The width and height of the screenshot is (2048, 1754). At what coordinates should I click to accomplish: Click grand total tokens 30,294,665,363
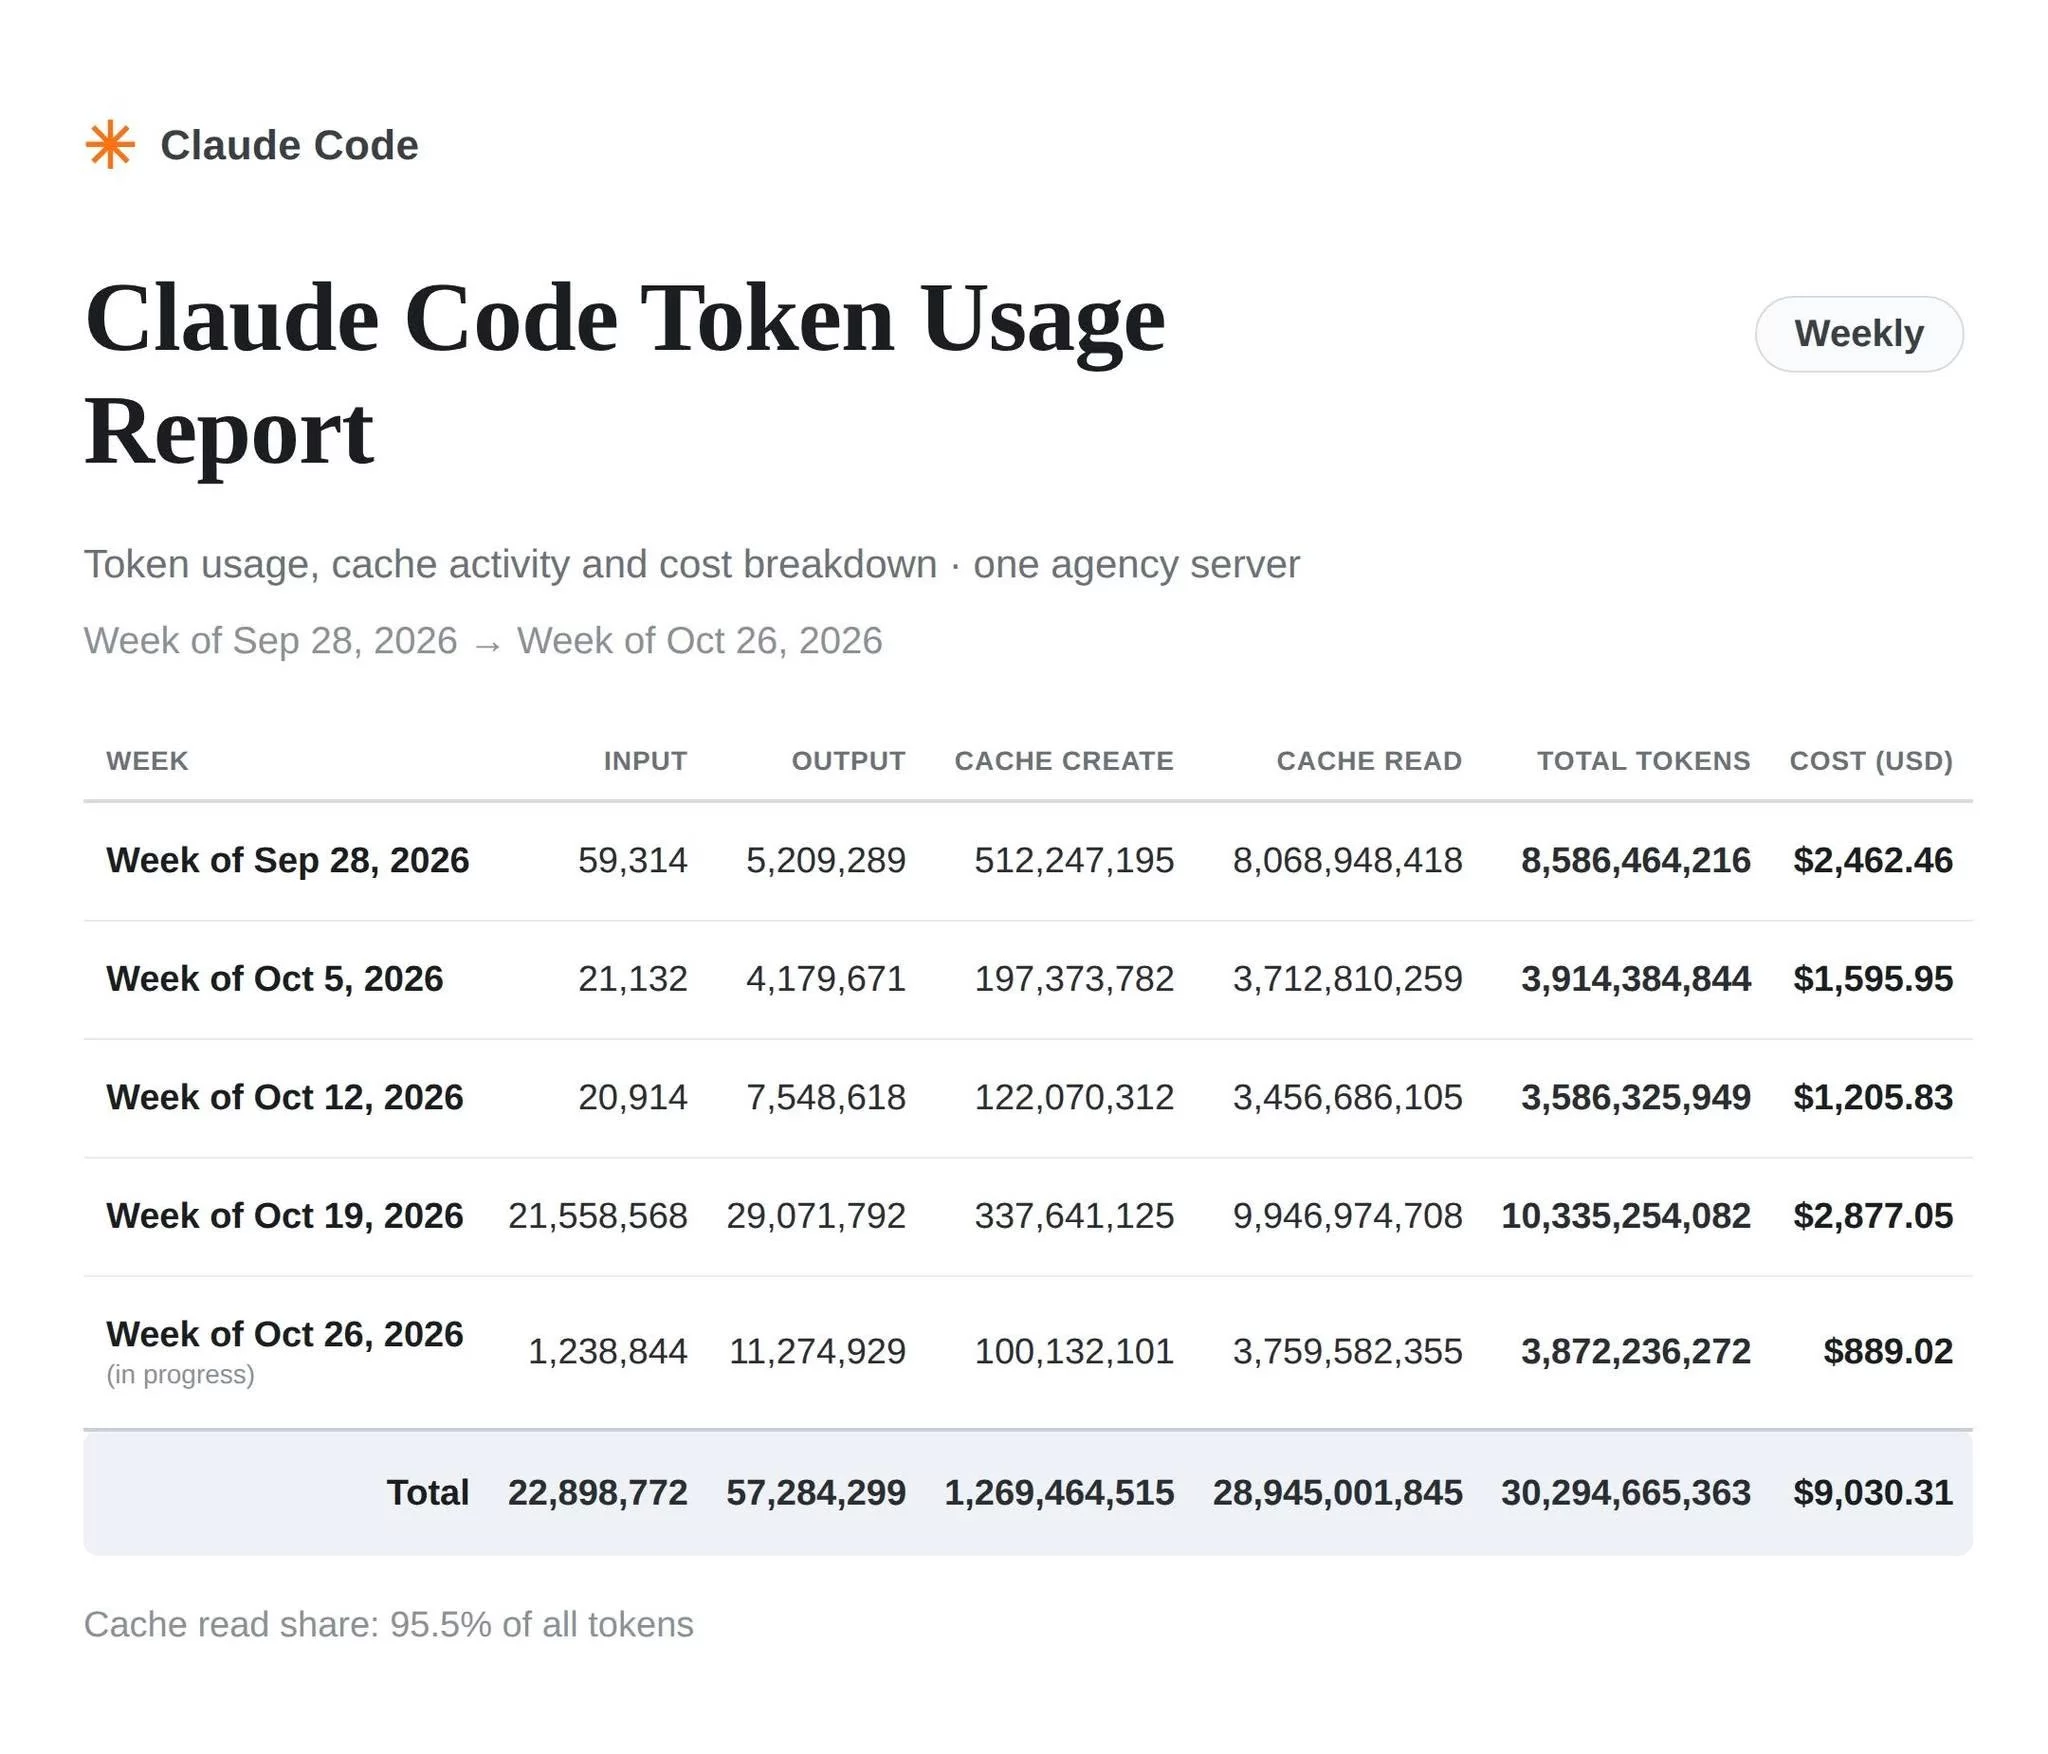point(1626,1492)
